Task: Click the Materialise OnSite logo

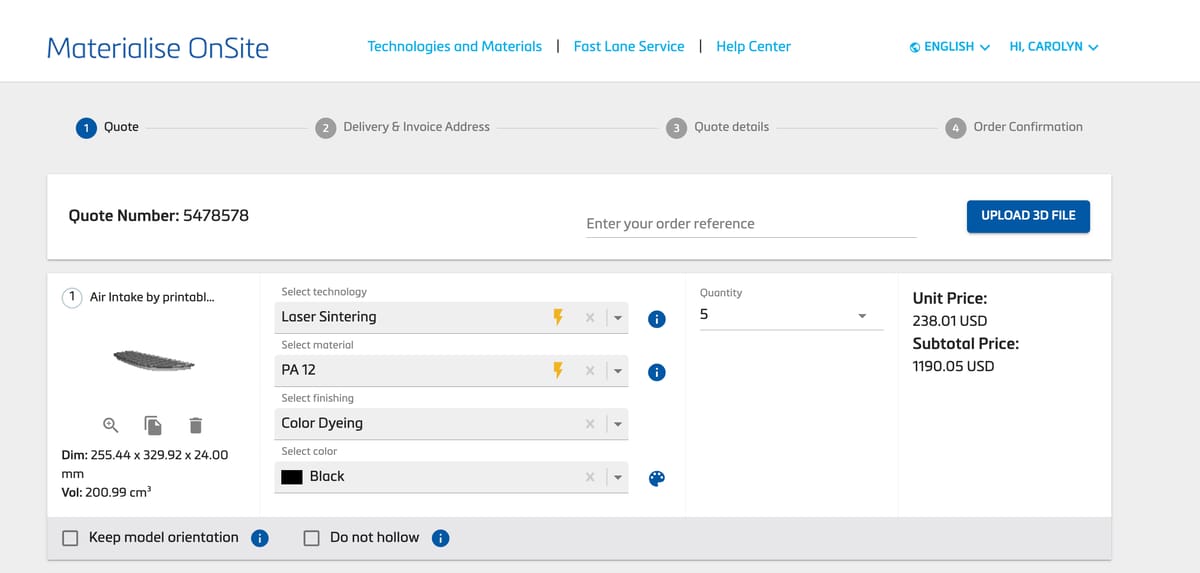Action: 158,47
